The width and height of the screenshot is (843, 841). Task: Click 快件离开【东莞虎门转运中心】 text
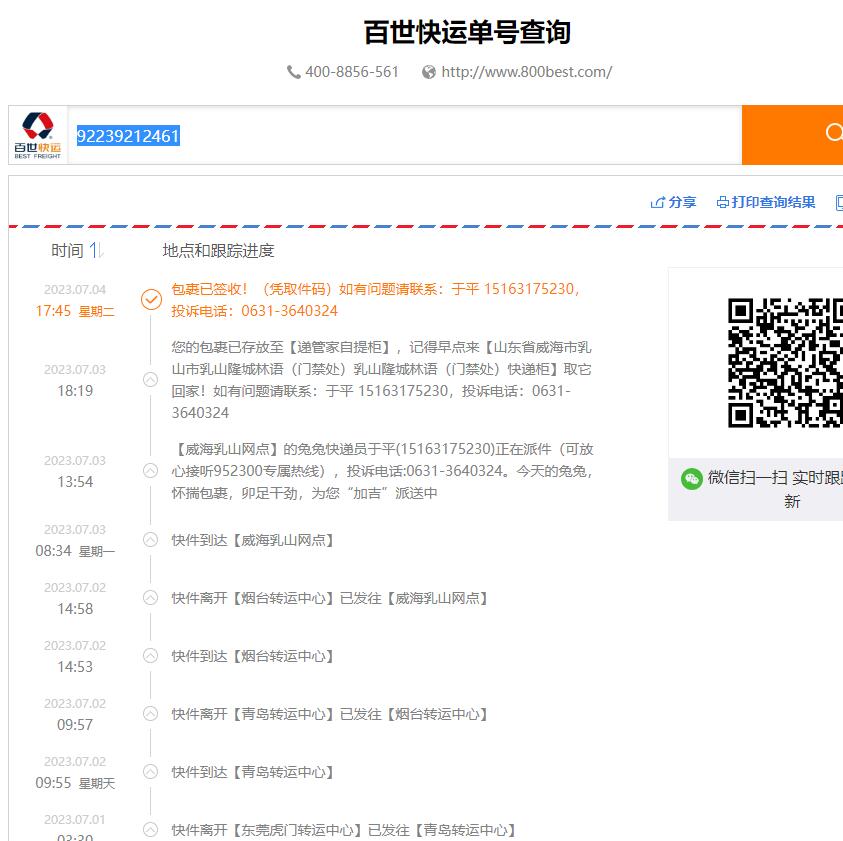(x=344, y=830)
